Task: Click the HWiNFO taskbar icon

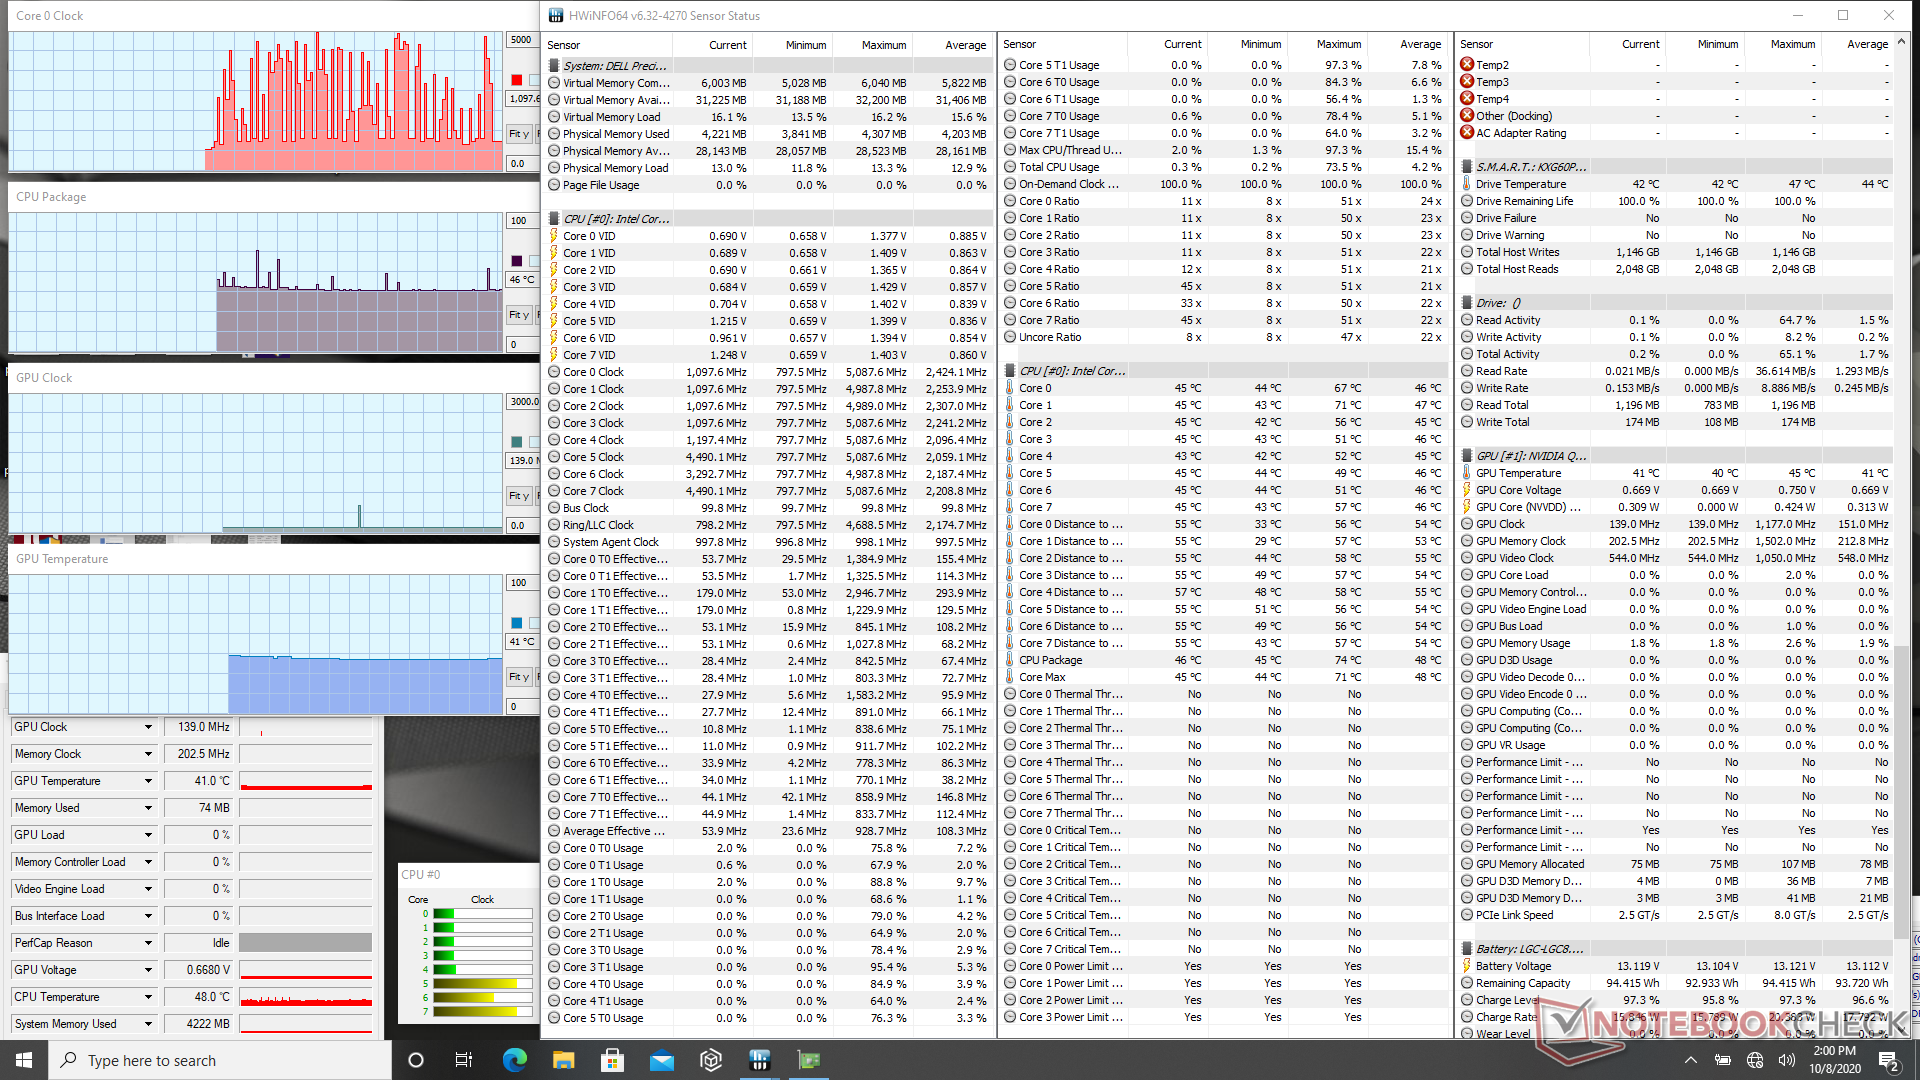Action: point(760,1060)
